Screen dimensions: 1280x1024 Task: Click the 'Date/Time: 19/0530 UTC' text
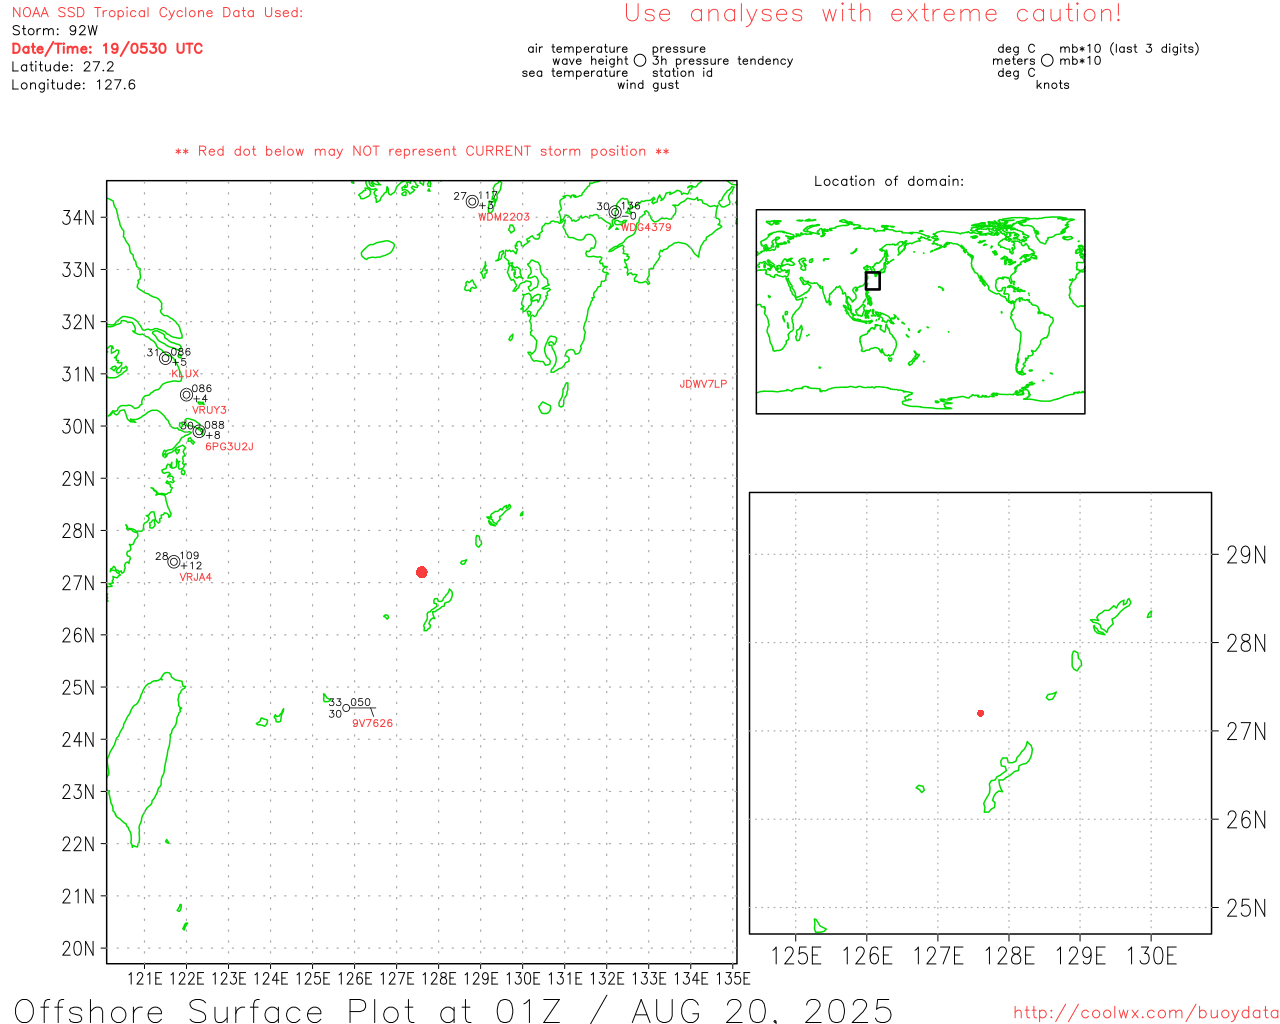[107, 49]
